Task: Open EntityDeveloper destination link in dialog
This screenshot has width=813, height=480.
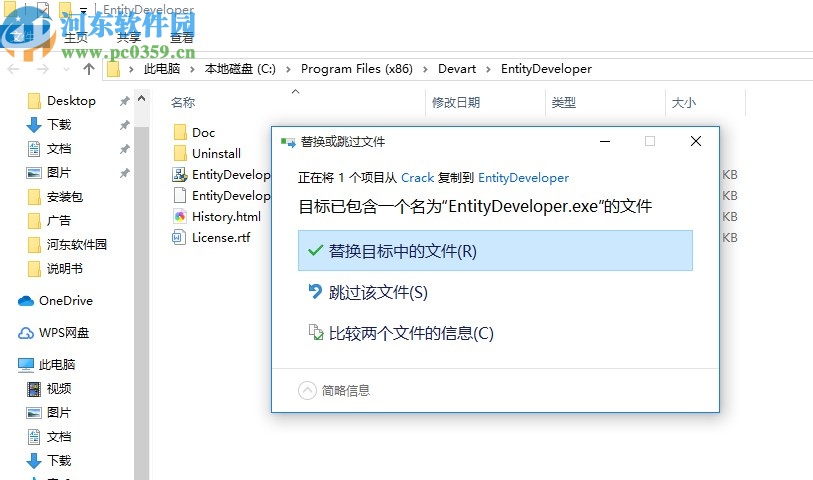Action: (x=523, y=178)
